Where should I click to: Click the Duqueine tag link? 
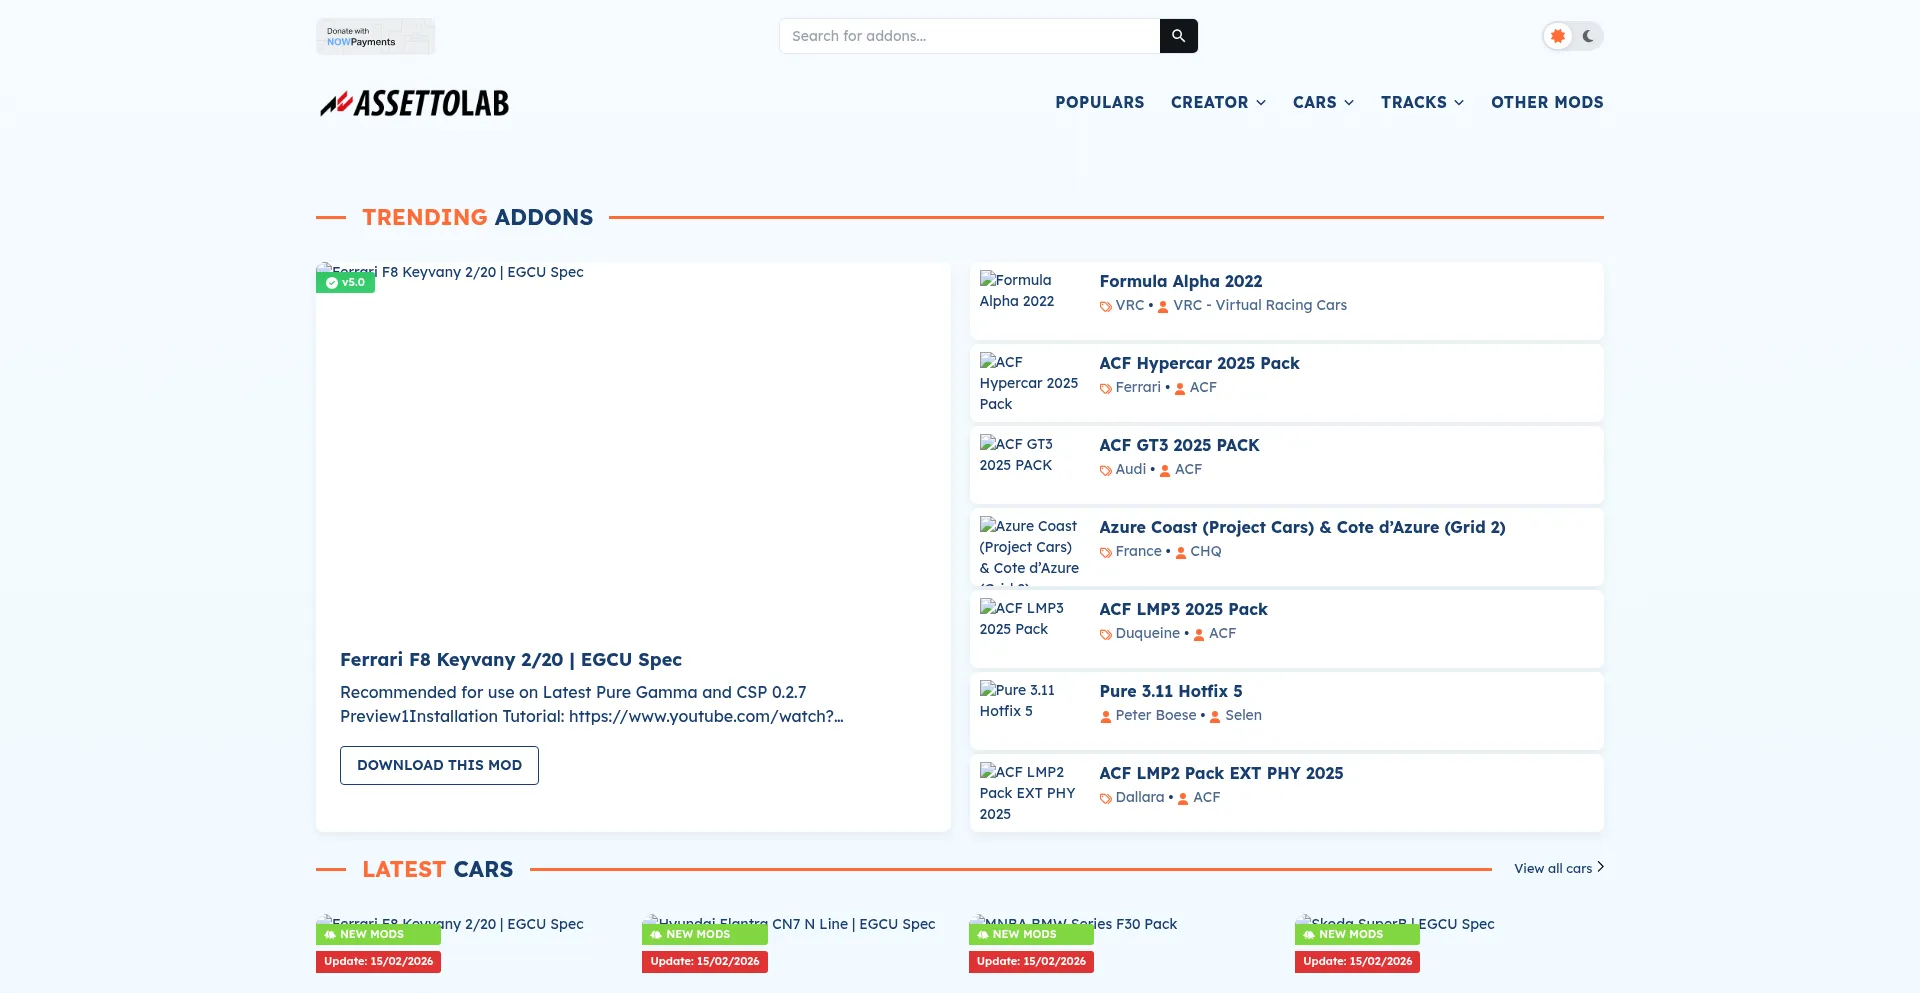click(1147, 633)
